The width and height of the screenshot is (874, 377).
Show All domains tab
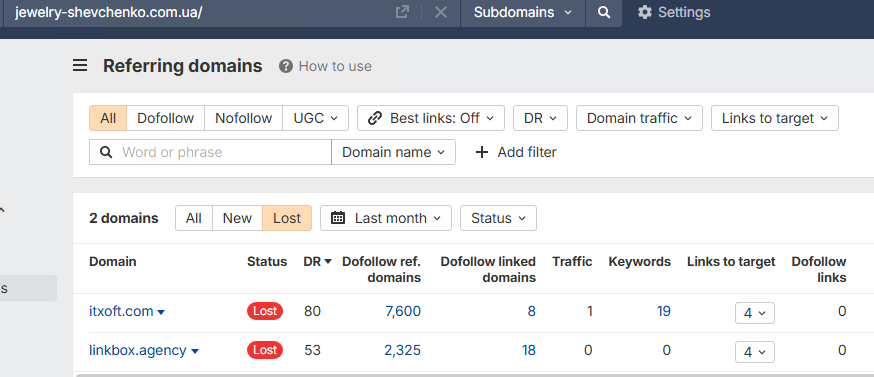click(x=193, y=218)
